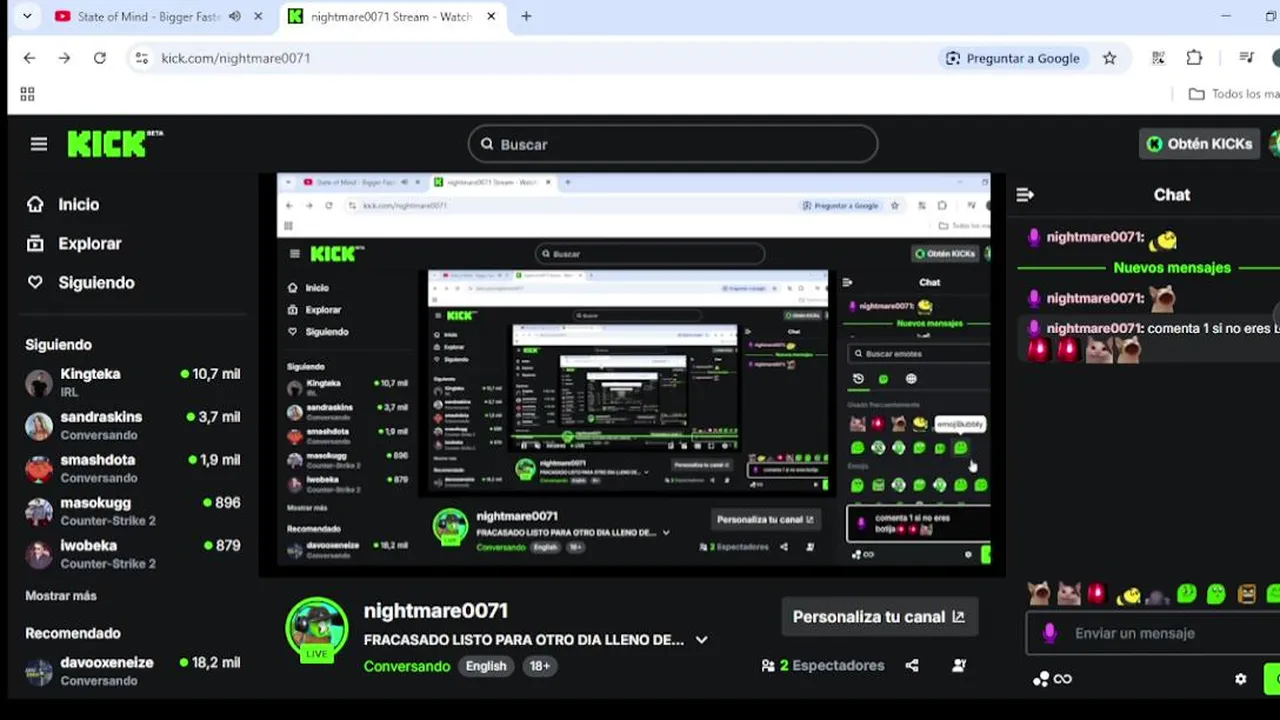
Task: Insert the yellow bee quick emote
Action: [1128, 595]
